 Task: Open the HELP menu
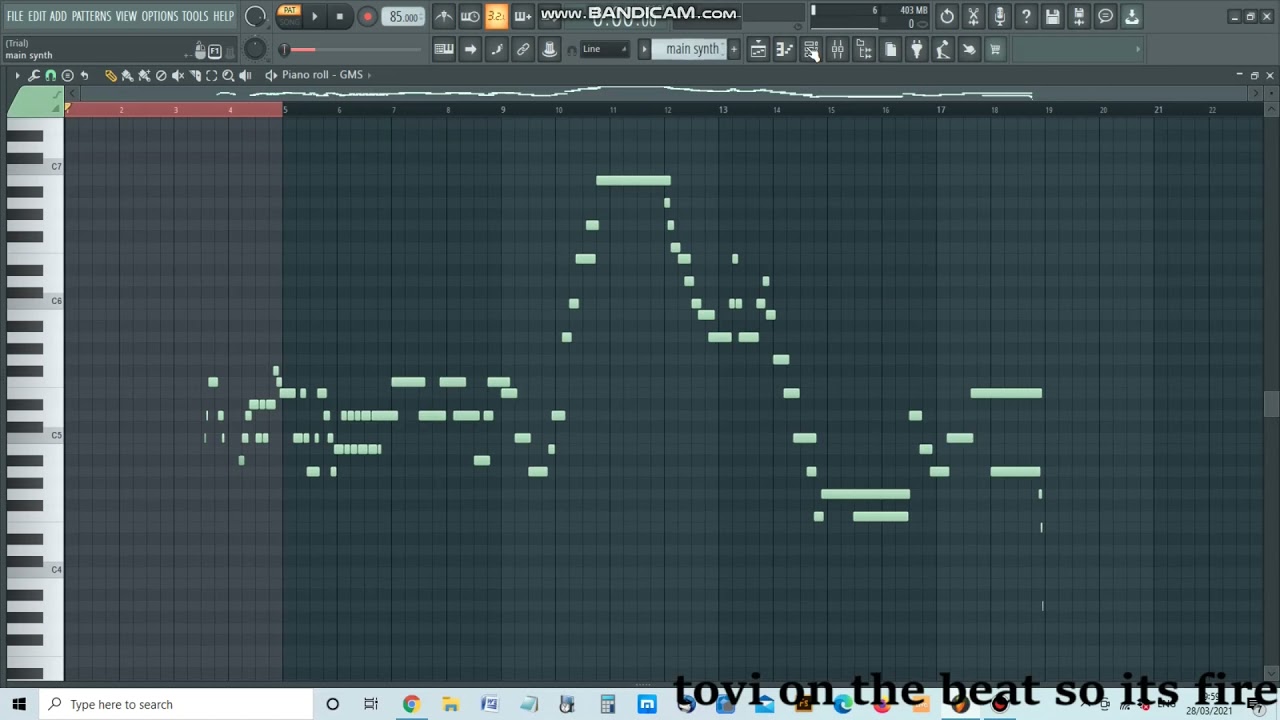coord(223,16)
